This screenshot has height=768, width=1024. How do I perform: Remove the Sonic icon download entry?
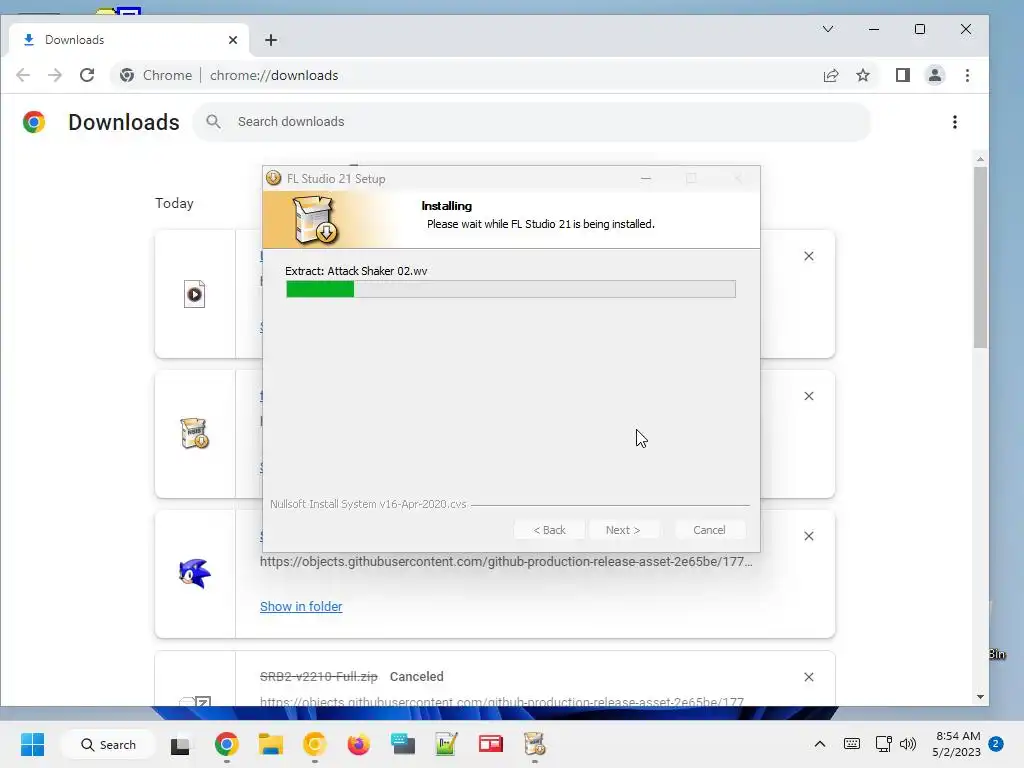(x=808, y=536)
